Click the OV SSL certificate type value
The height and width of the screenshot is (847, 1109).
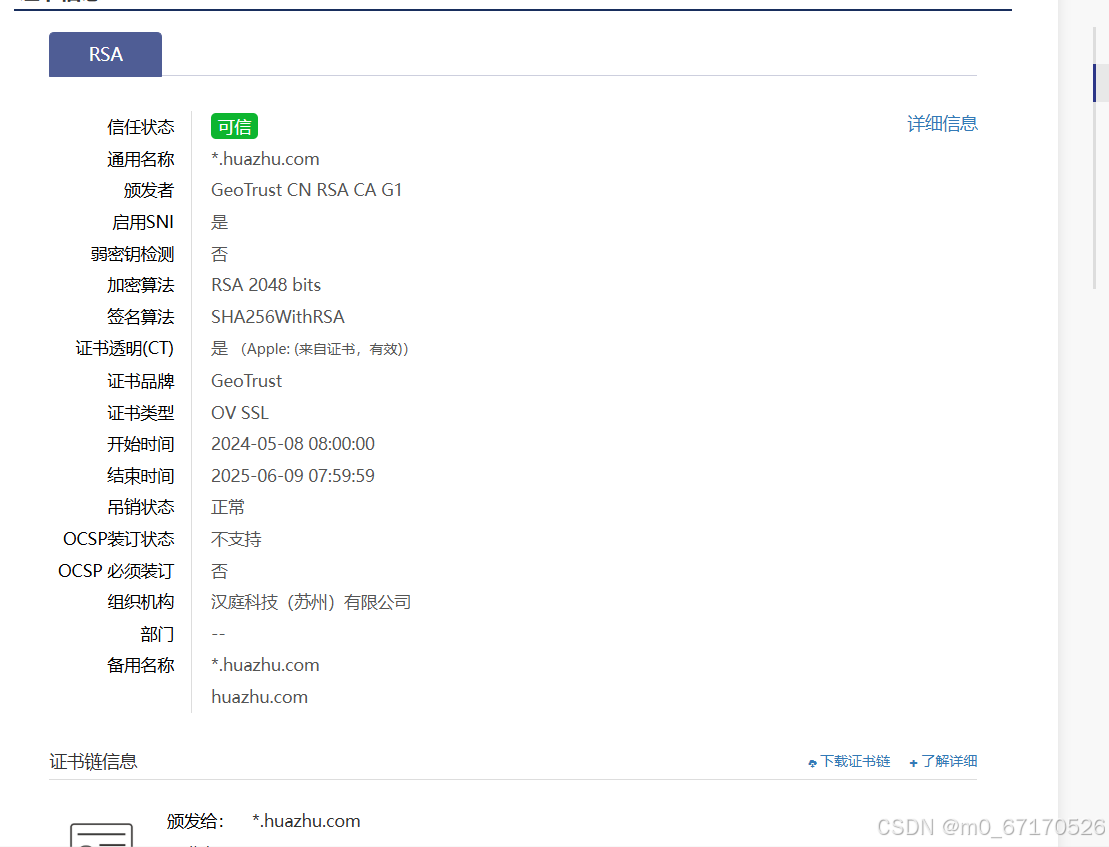pyautogui.click(x=240, y=413)
